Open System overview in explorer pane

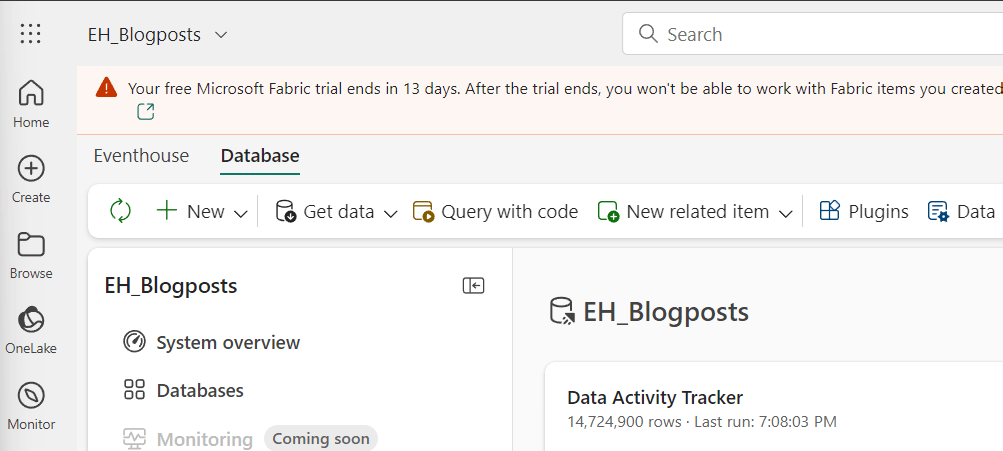click(x=227, y=342)
